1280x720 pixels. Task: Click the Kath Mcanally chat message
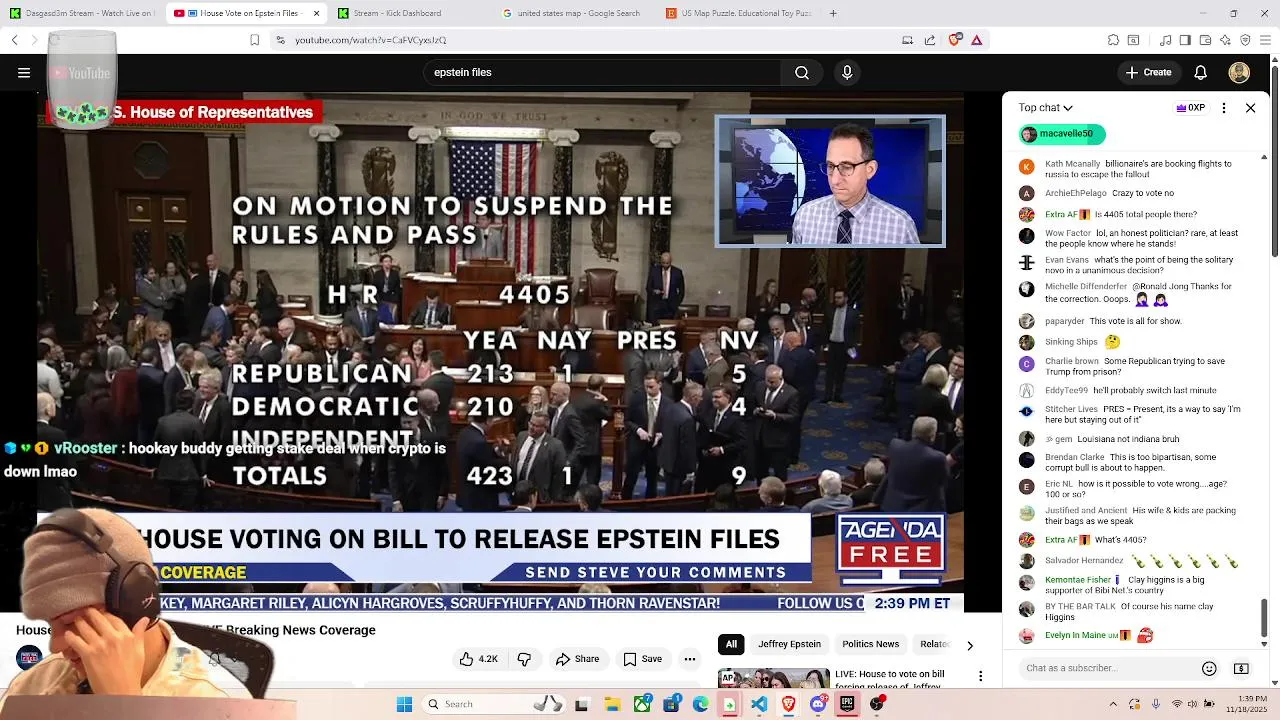click(1130, 170)
